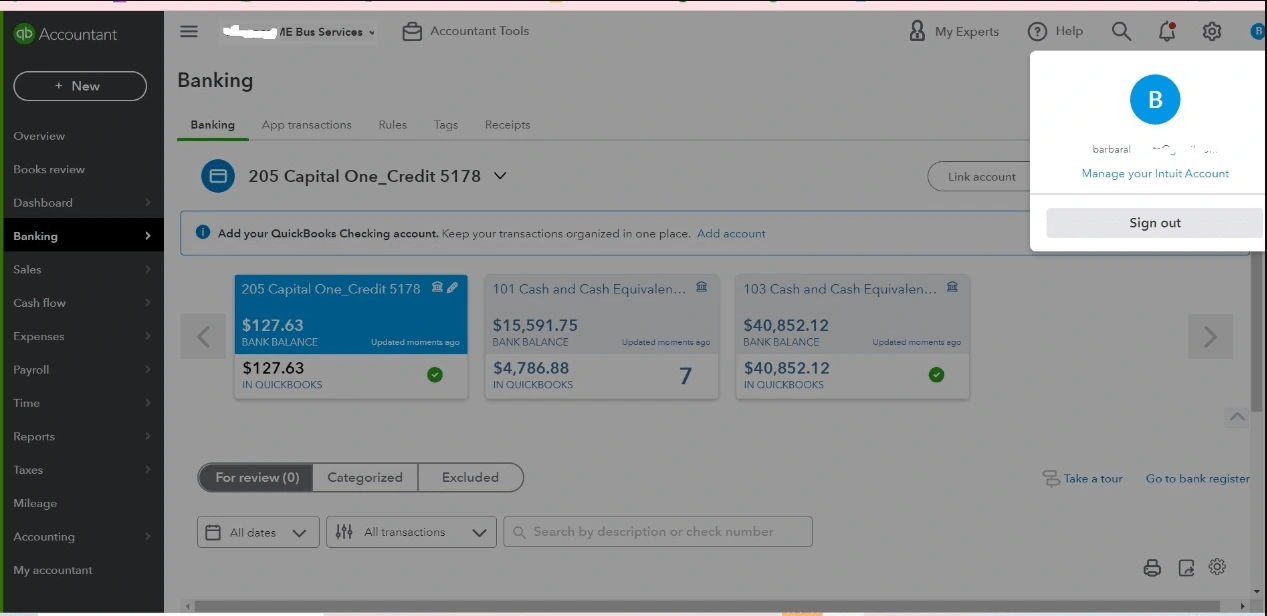Expand the Sales sidebar menu
This screenshot has height=616, width=1267.
coord(82,269)
